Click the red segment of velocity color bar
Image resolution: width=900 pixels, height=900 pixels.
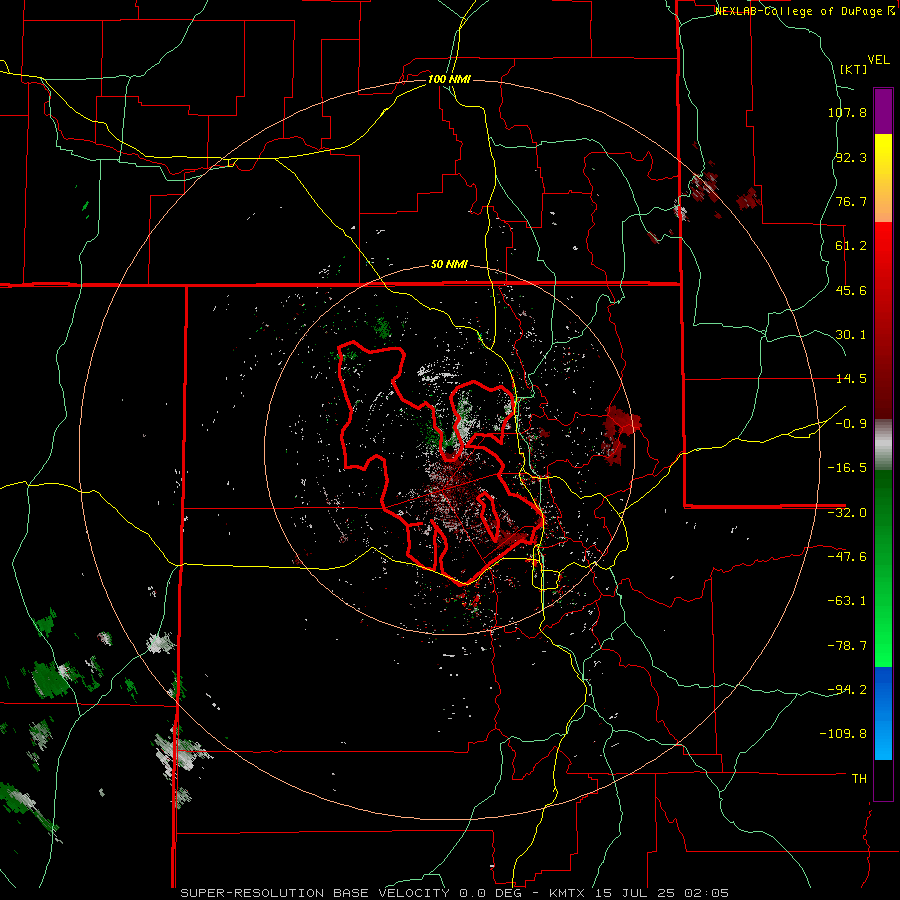pyautogui.click(x=883, y=320)
